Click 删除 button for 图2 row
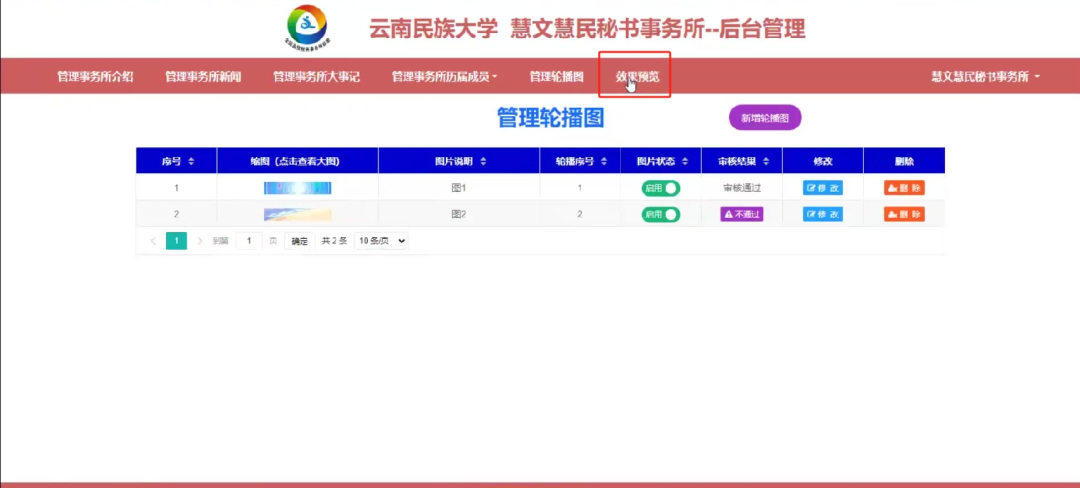 pos(904,214)
